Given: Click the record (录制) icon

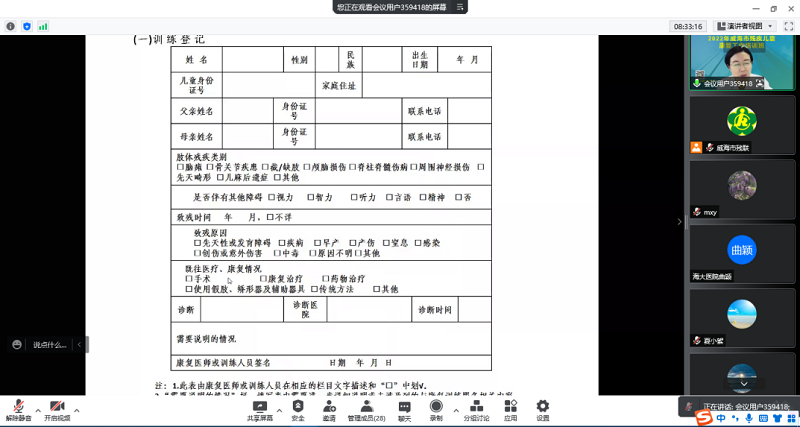Looking at the screenshot, I should (436, 406).
